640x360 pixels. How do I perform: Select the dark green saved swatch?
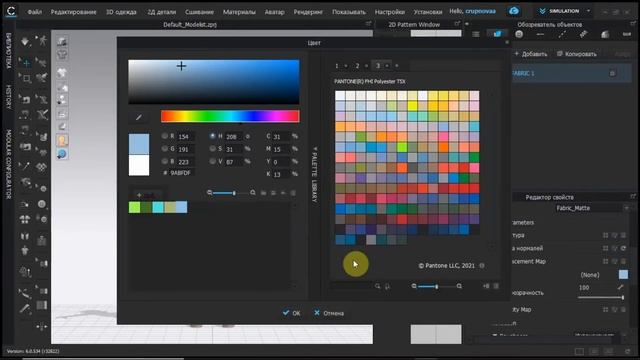[x=146, y=207]
